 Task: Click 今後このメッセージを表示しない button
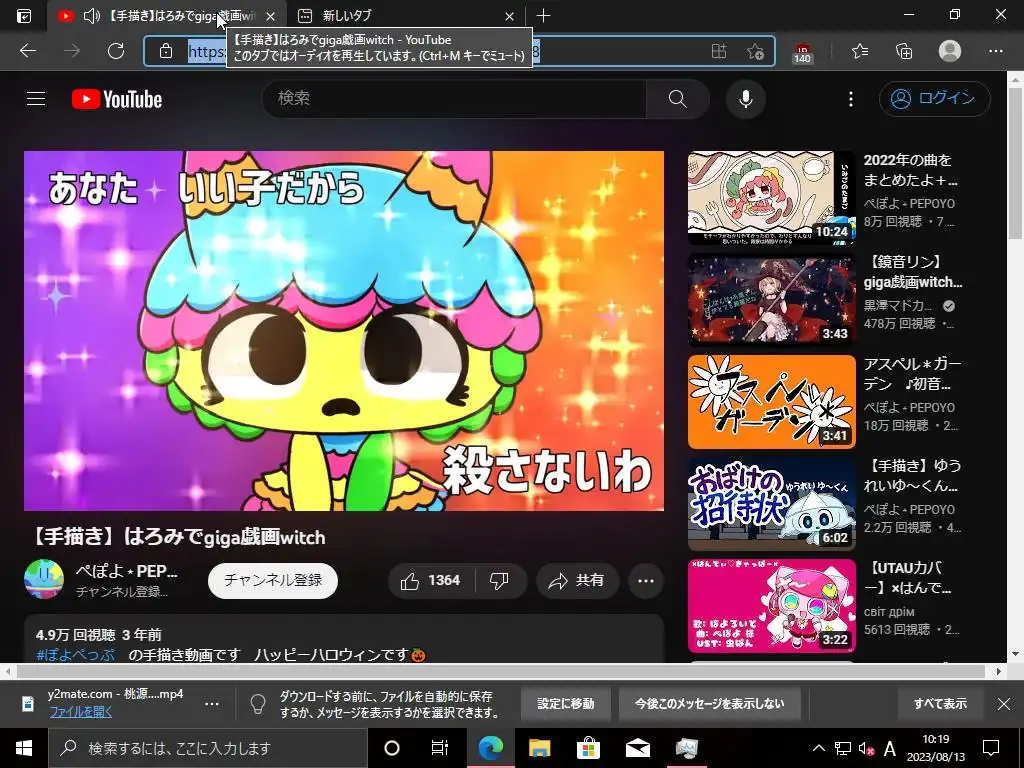[x=709, y=704]
